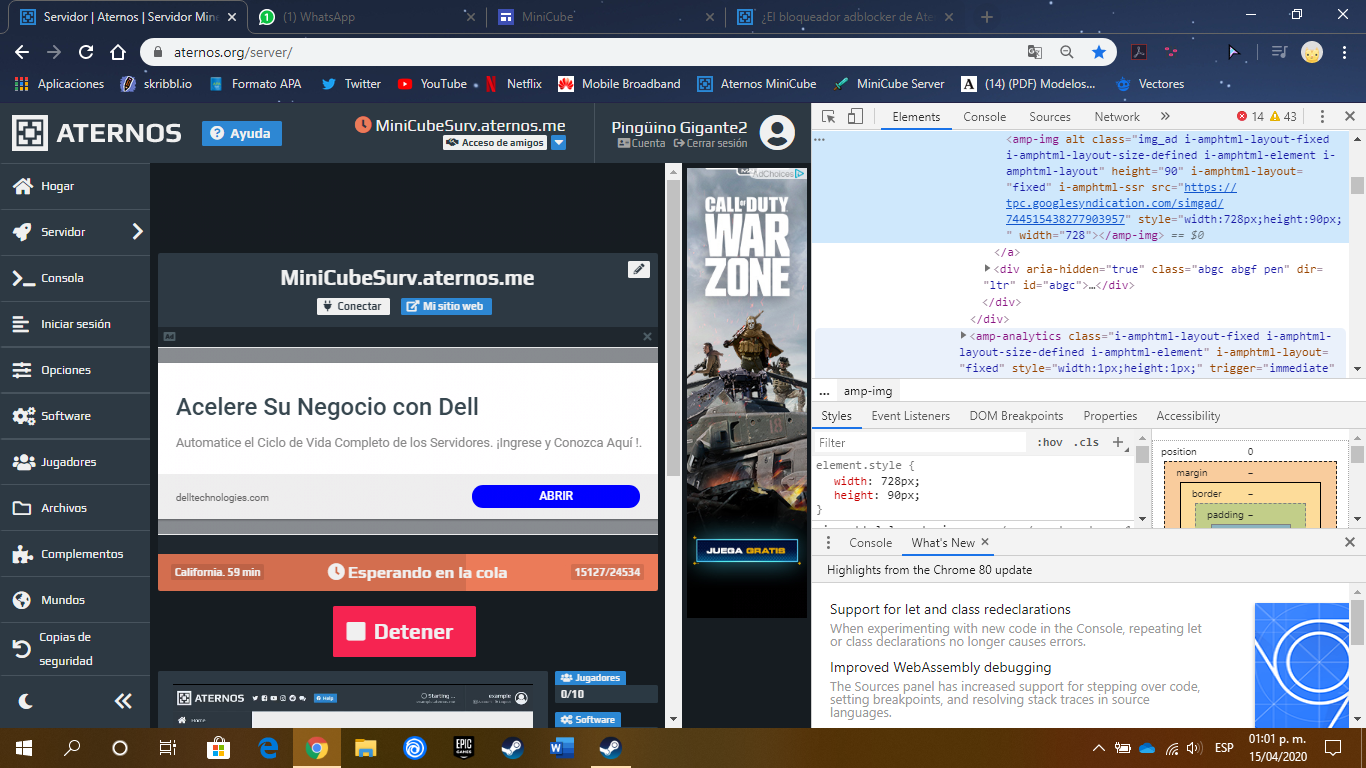This screenshot has width=1366, height=768.
Task: Expand the div with id abgc node
Action: [x=988, y=269]
